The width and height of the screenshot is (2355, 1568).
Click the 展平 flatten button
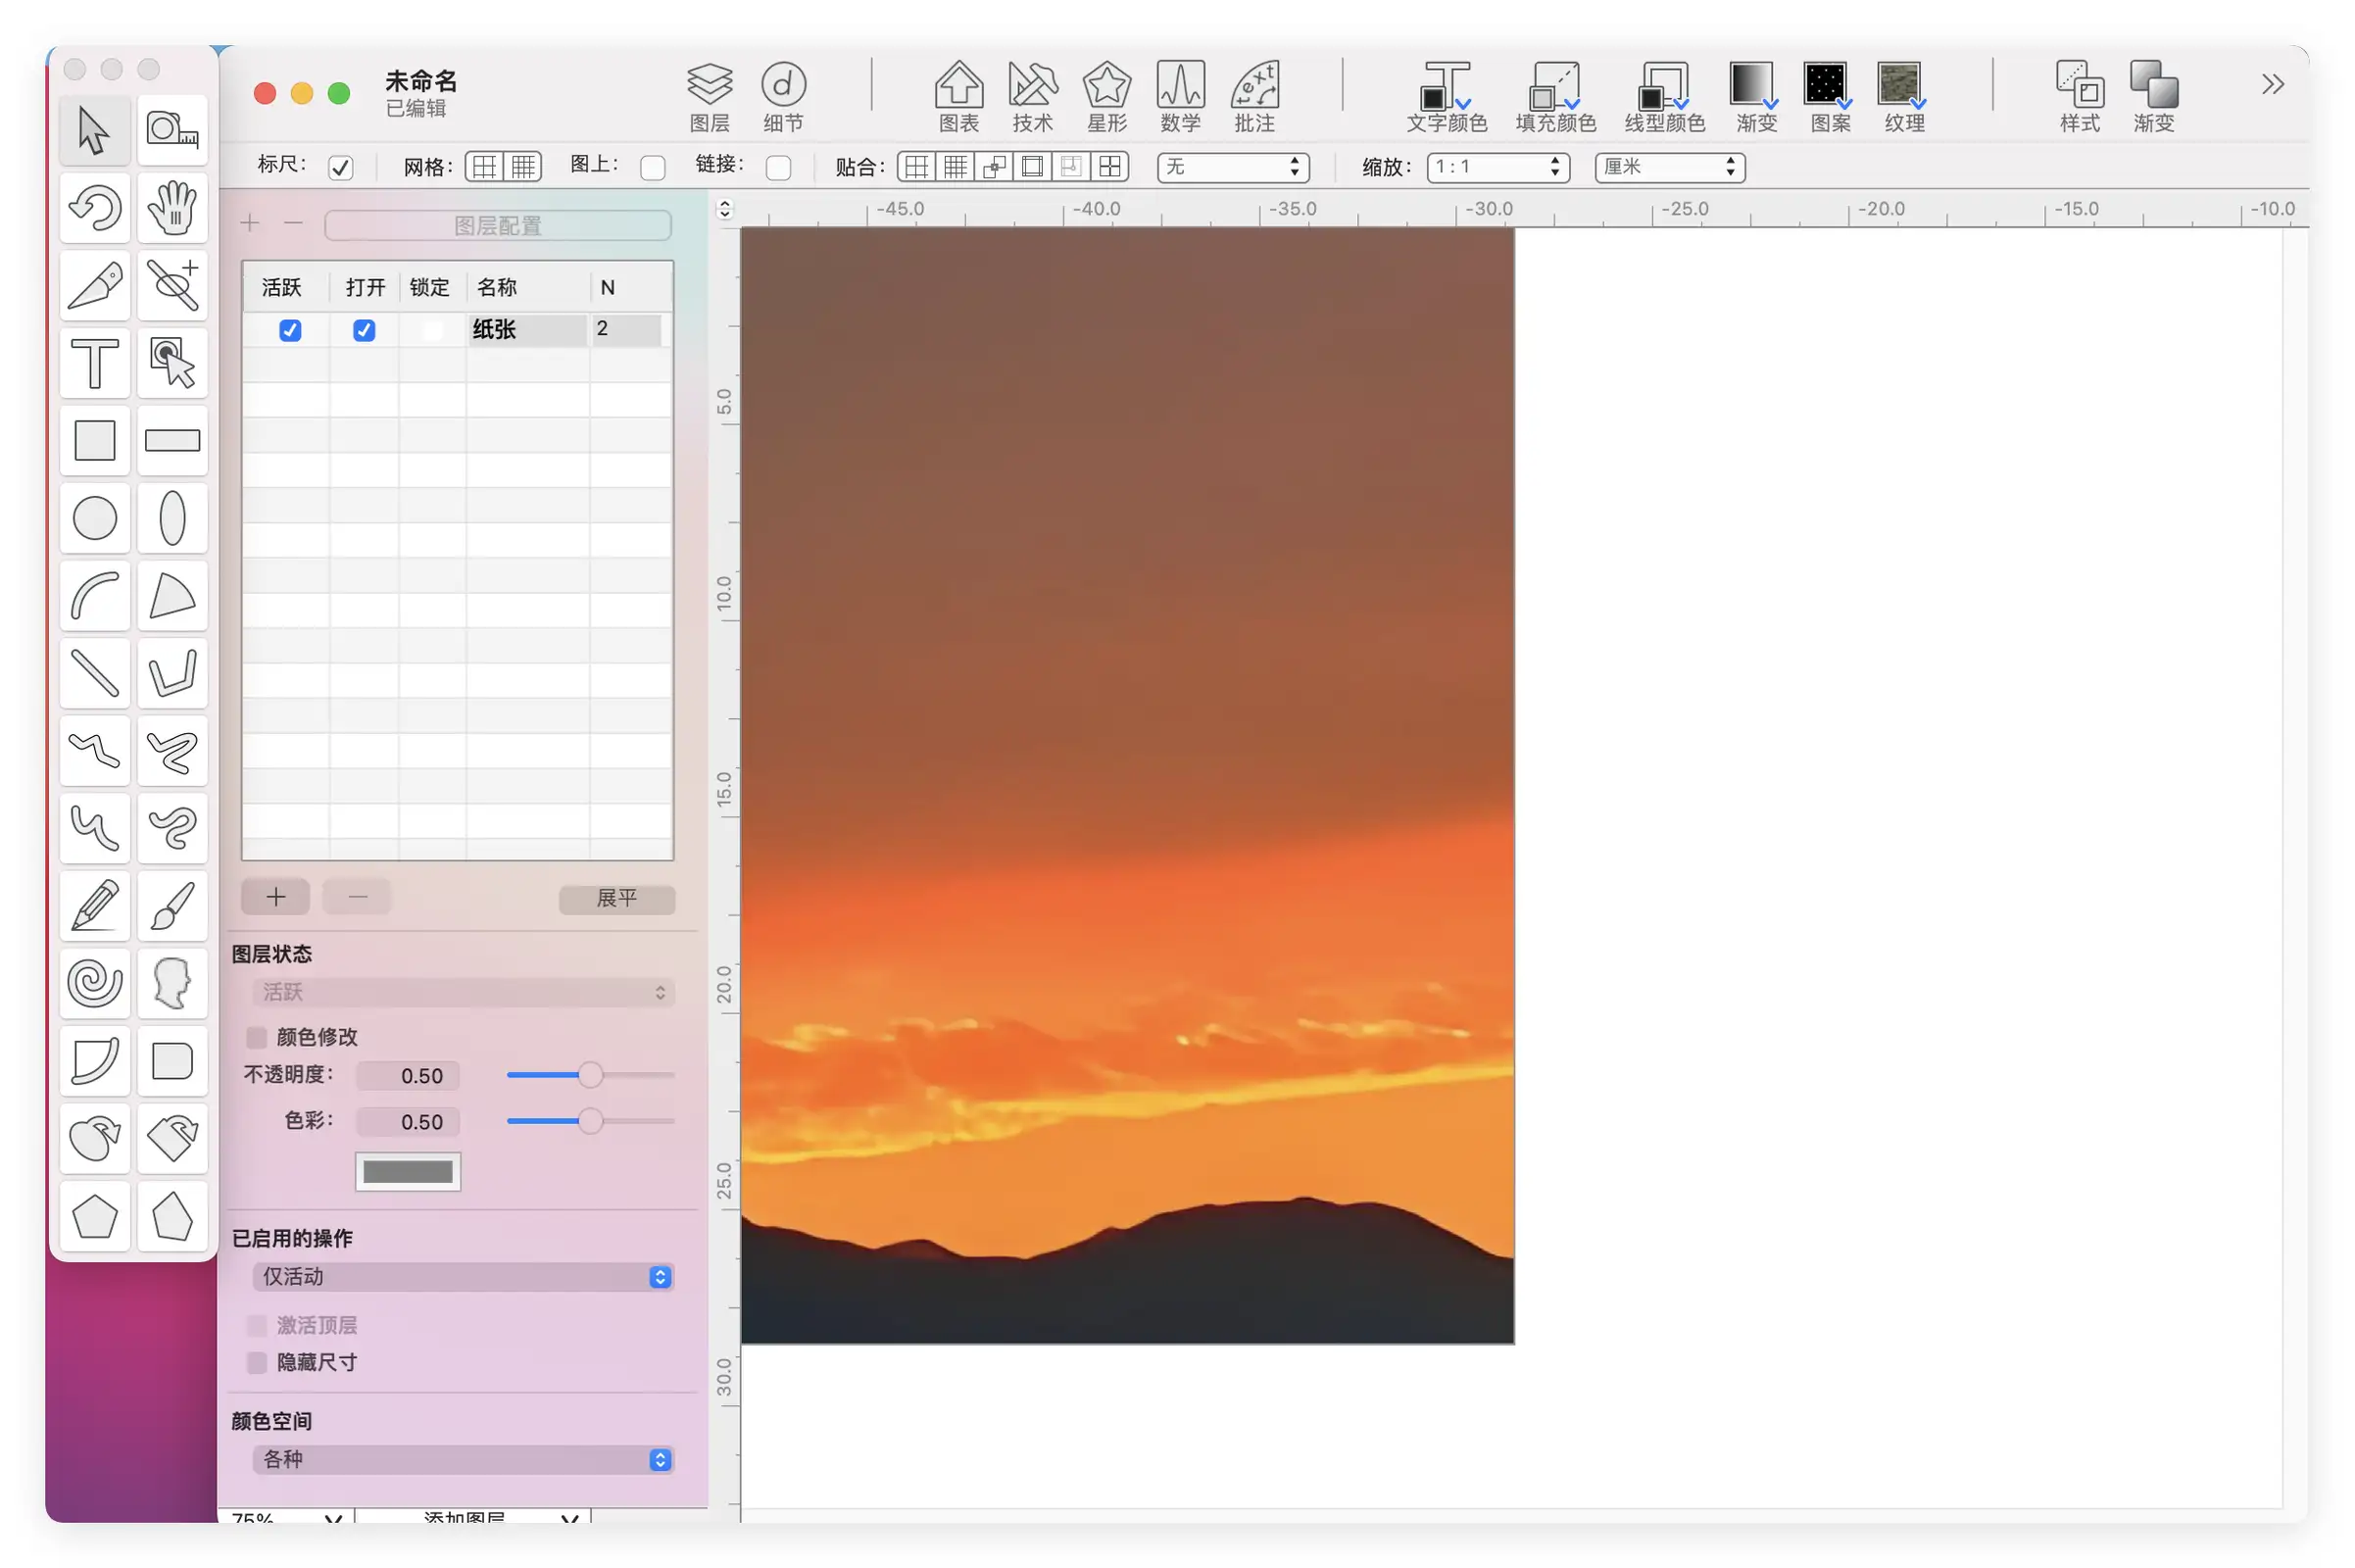(x=616, y=899)
